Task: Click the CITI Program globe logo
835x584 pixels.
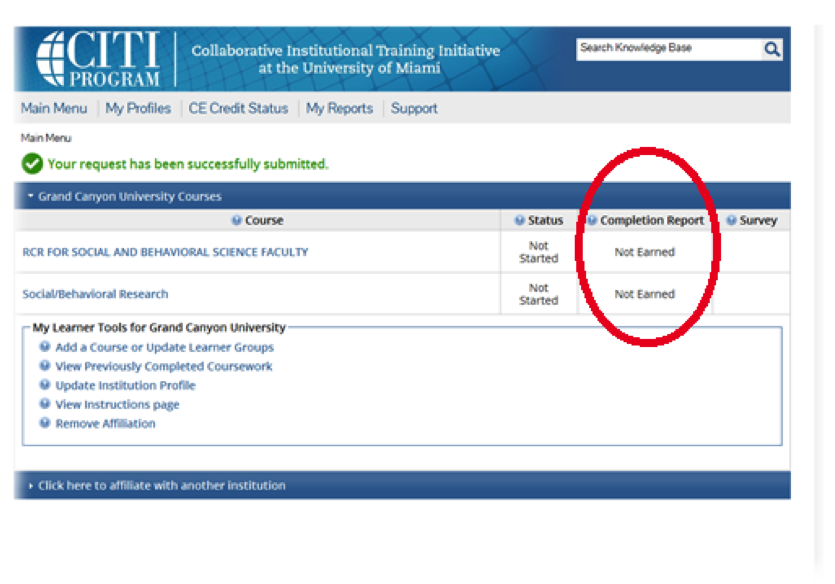Action: [99, 59]
